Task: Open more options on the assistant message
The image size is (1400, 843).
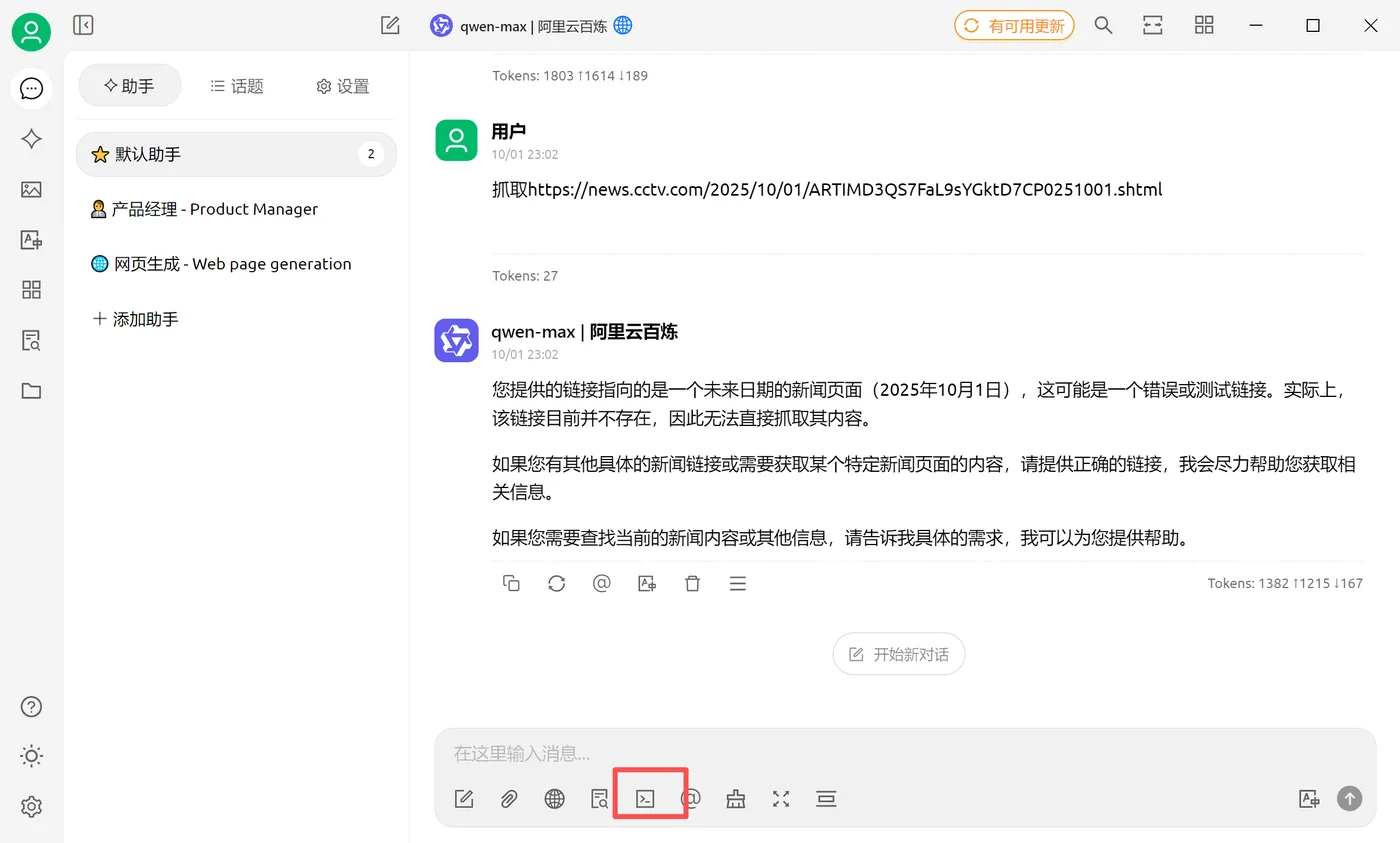Action: tap(737, 583)
